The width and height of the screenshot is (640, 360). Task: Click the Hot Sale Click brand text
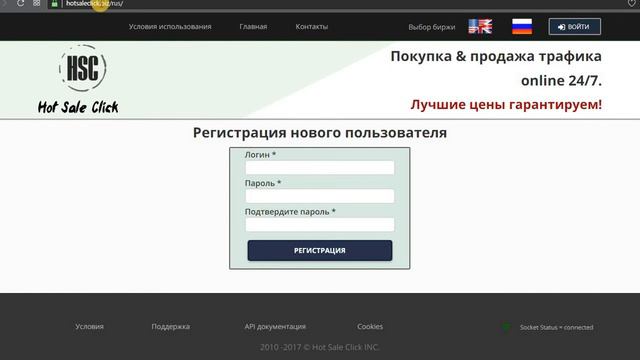78,107
